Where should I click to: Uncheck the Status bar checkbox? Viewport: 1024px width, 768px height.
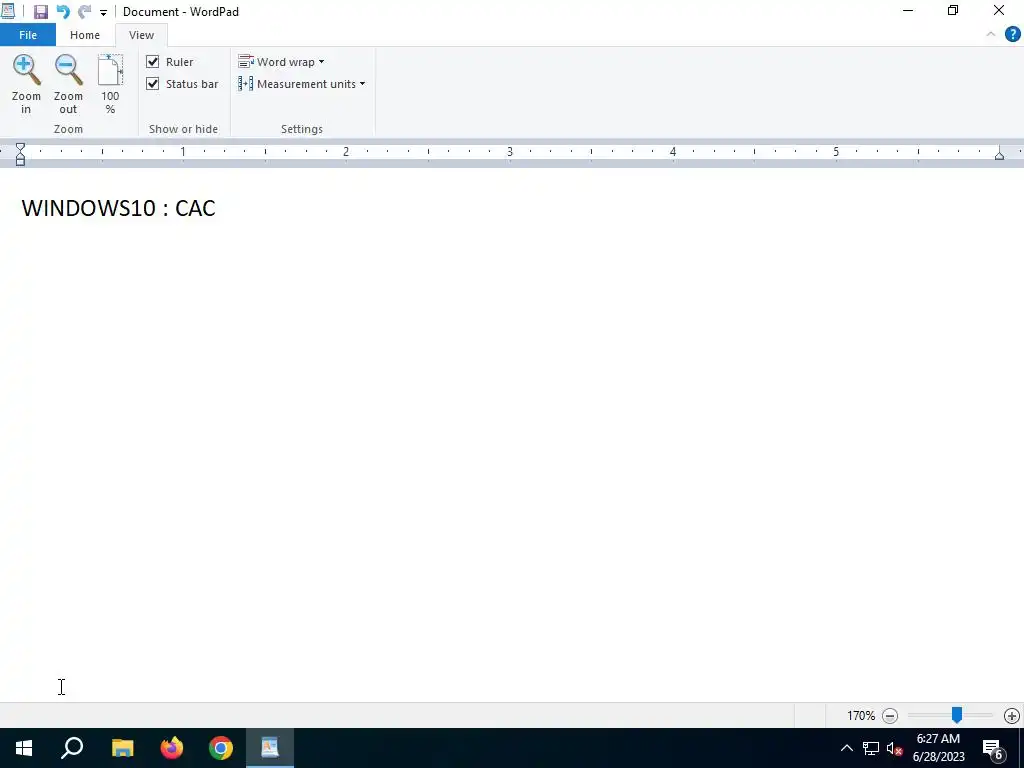pyautogui.click(x=153, y=84)
